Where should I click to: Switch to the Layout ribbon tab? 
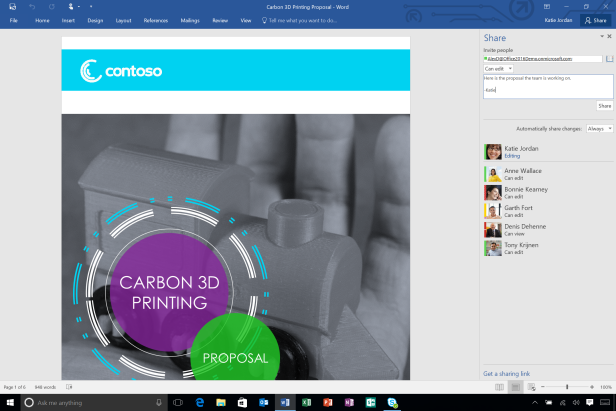[123, 20]
